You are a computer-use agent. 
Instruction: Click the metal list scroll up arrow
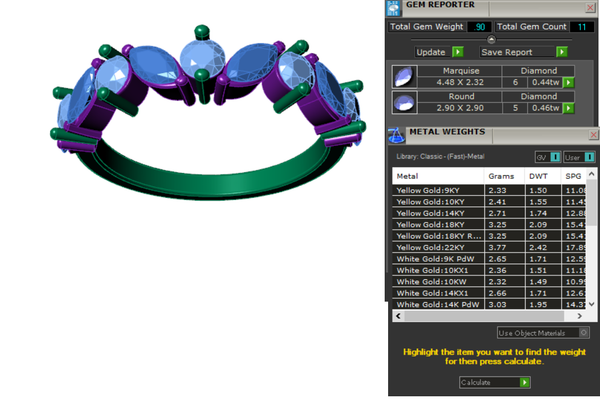pyautogui.click(x=592, y=174)
